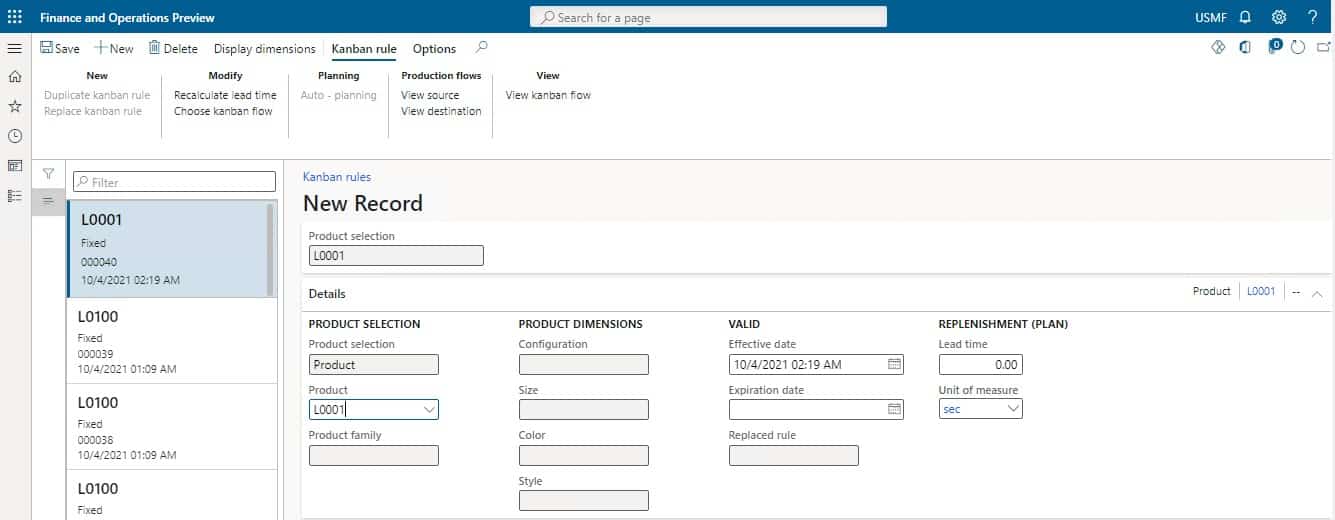Go to Home in left sidebar
Screen dimensions: 1335x520
coord(14,76)
